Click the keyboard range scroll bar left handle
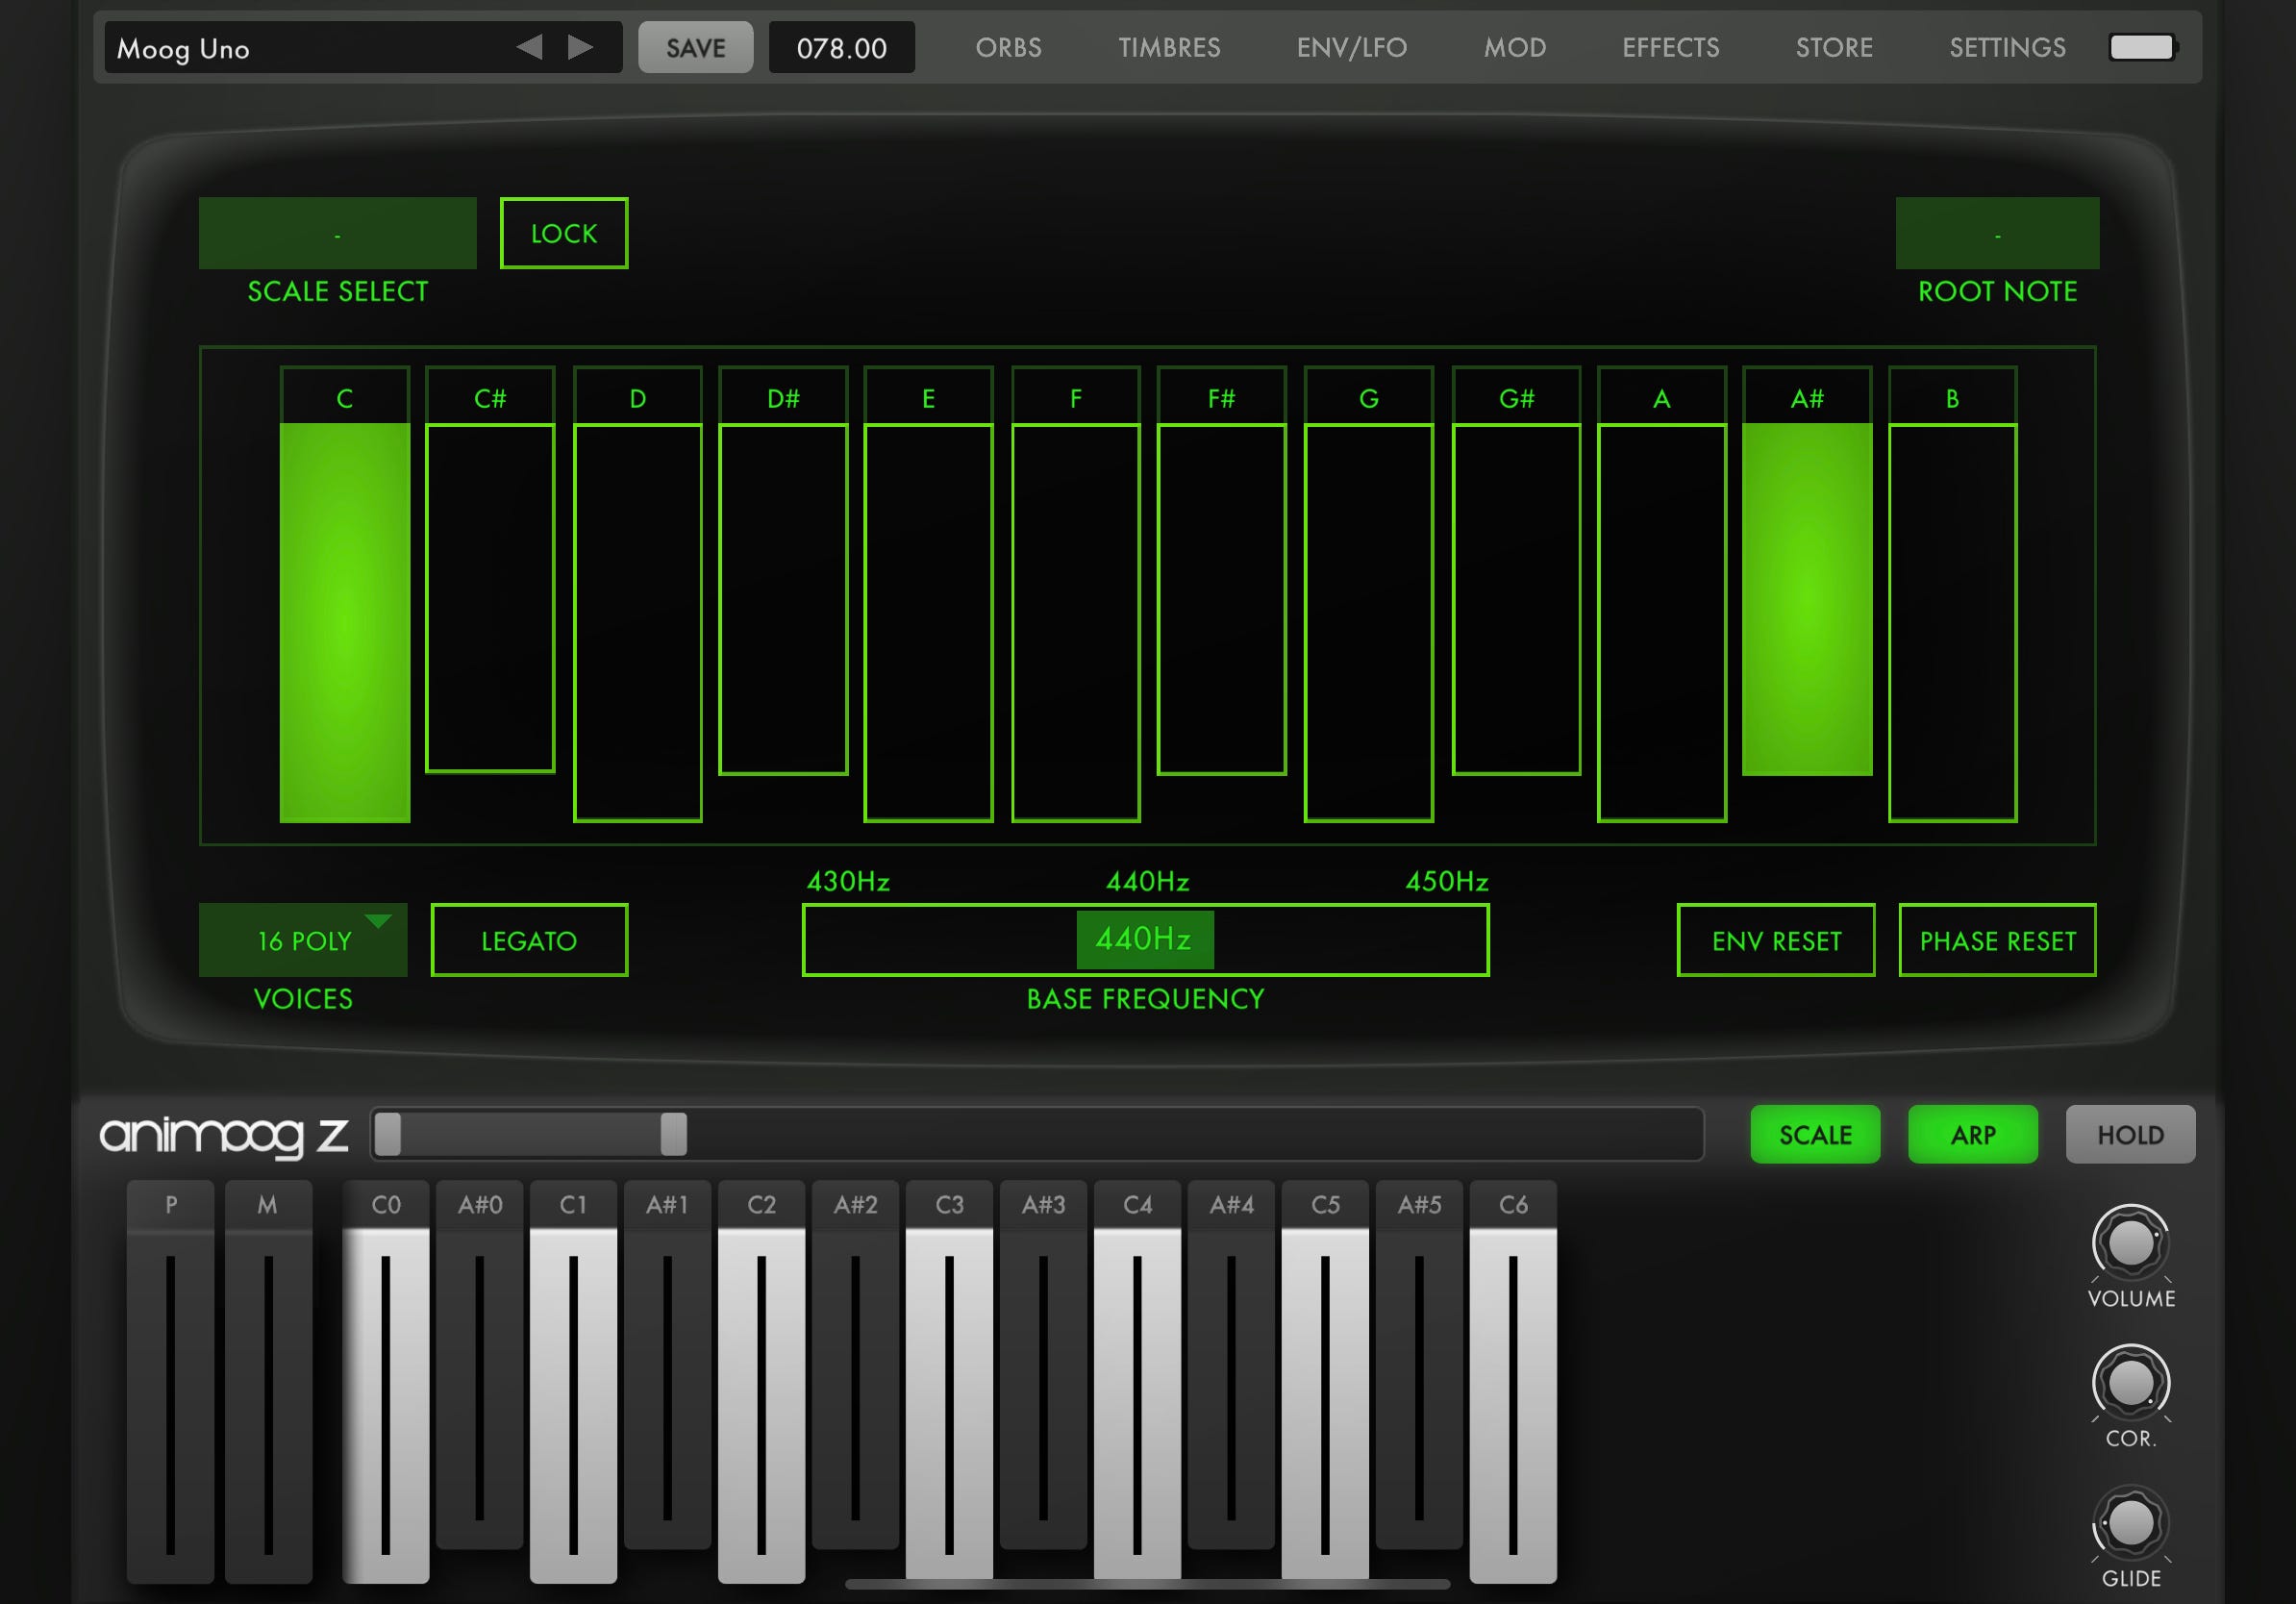This screenshot has height=1604, width=2296. click(388, 1134)
